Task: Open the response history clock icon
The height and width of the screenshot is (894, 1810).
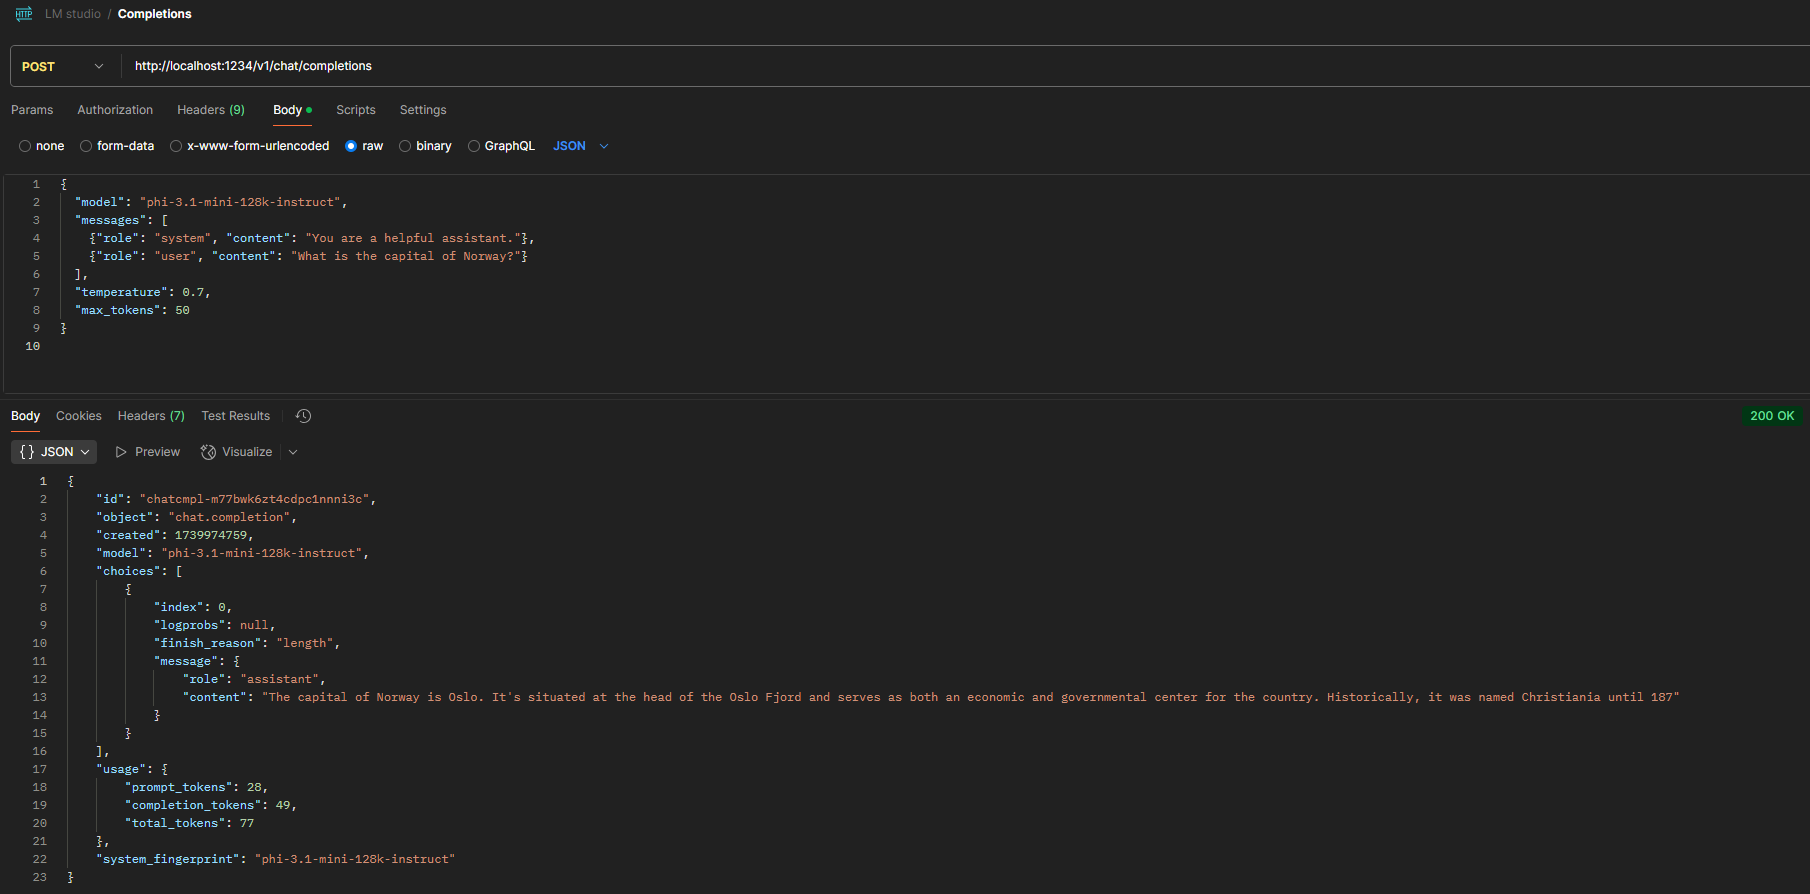Action: click(304, 416)
